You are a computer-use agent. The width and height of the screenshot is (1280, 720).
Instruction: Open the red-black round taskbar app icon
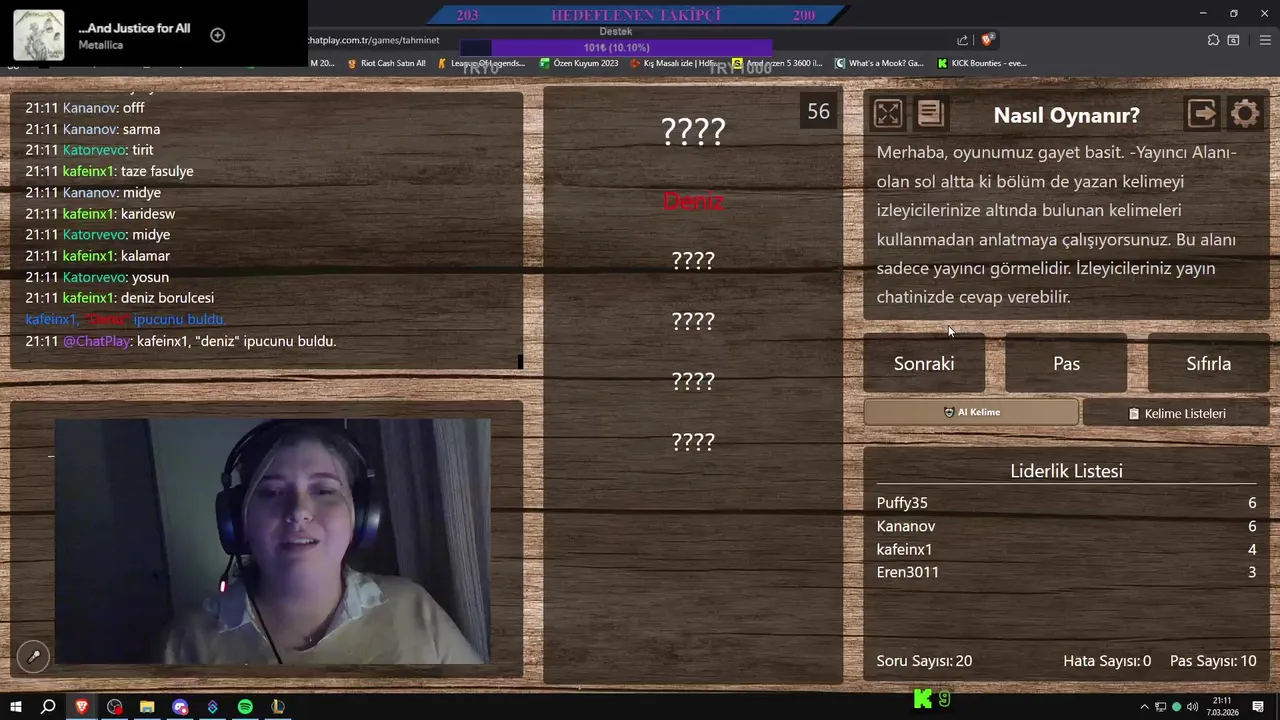(x=115, y=707)
